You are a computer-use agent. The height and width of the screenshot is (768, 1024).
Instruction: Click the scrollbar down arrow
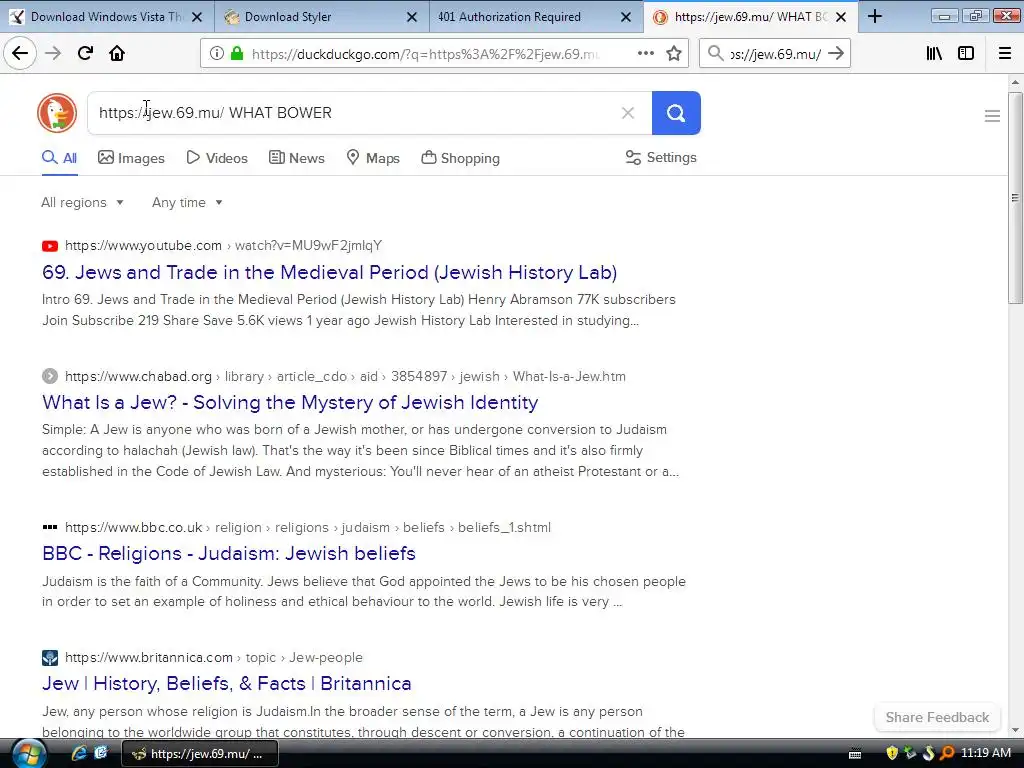tap(1015, 730)
